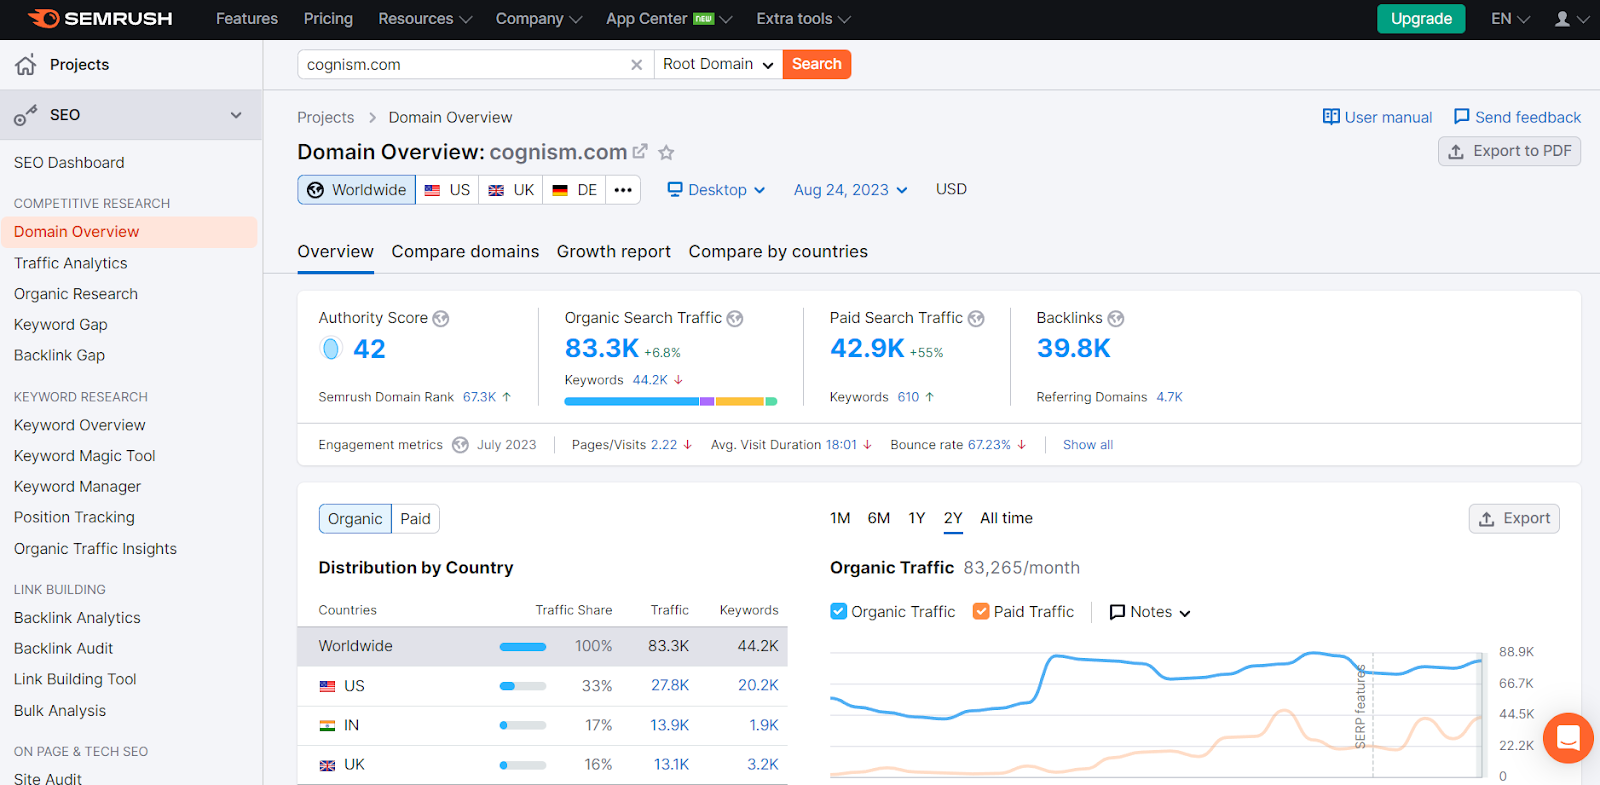The height and width of the screenshot is (785, 1600).
Task: Click Show all engagement metrics link
Action: pyautogui.click(x=1088, y=445)
